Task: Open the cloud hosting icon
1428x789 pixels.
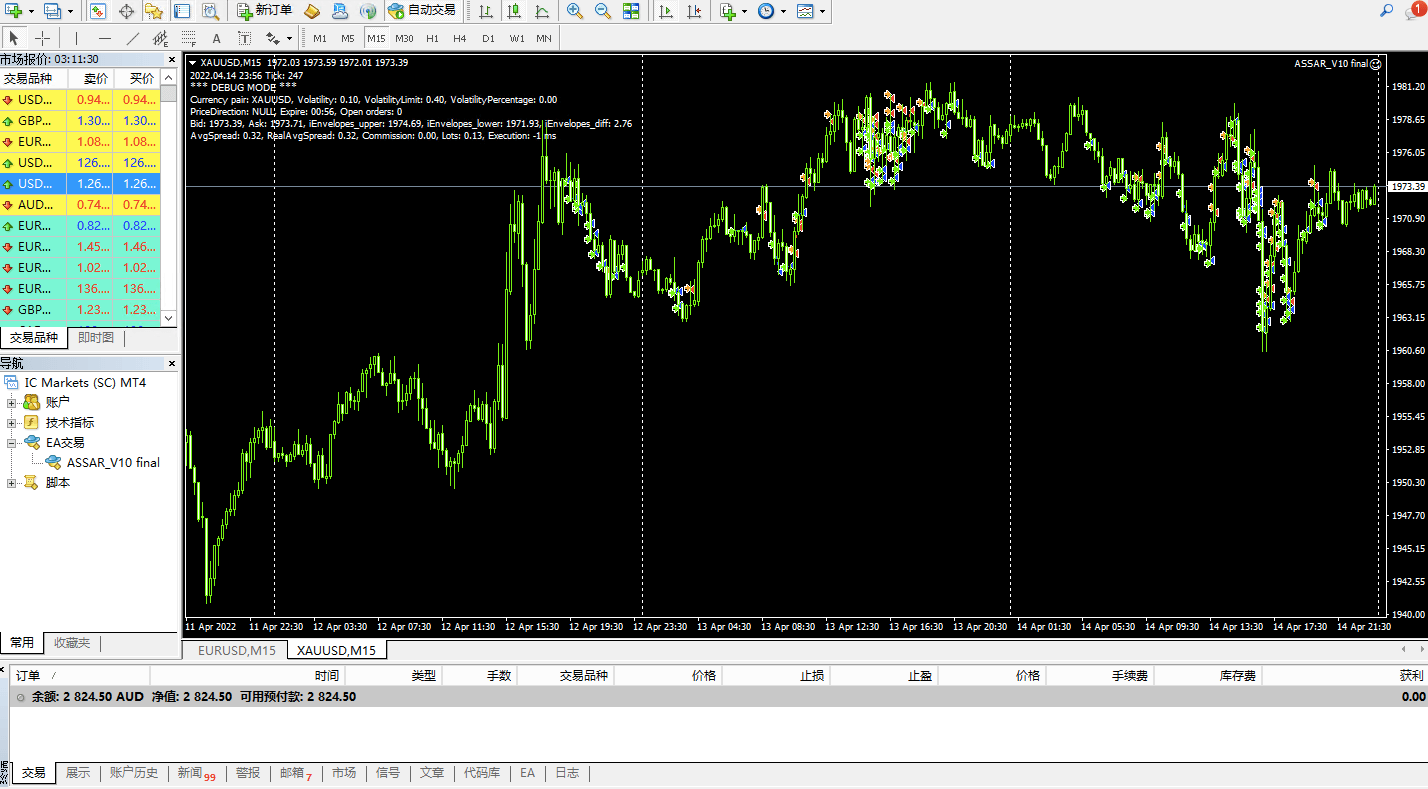Action: coord(340,11)
